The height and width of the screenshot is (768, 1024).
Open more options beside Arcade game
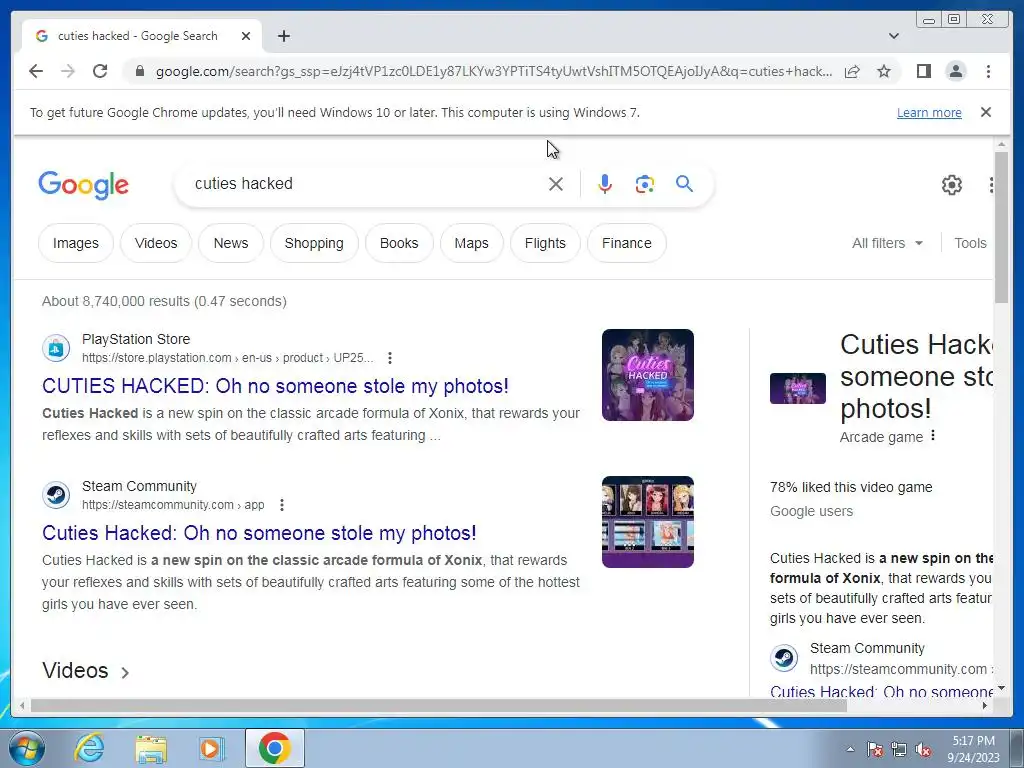click(x=933, y=436)
